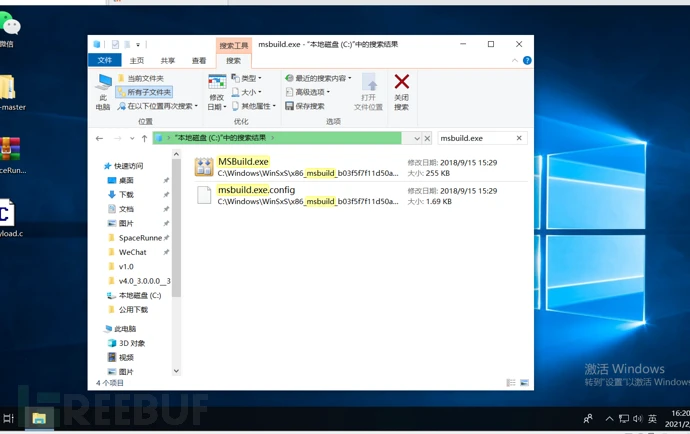Open Explorer help question mark icon
Screen dimensions: 690x434
(x=527, y=60)
